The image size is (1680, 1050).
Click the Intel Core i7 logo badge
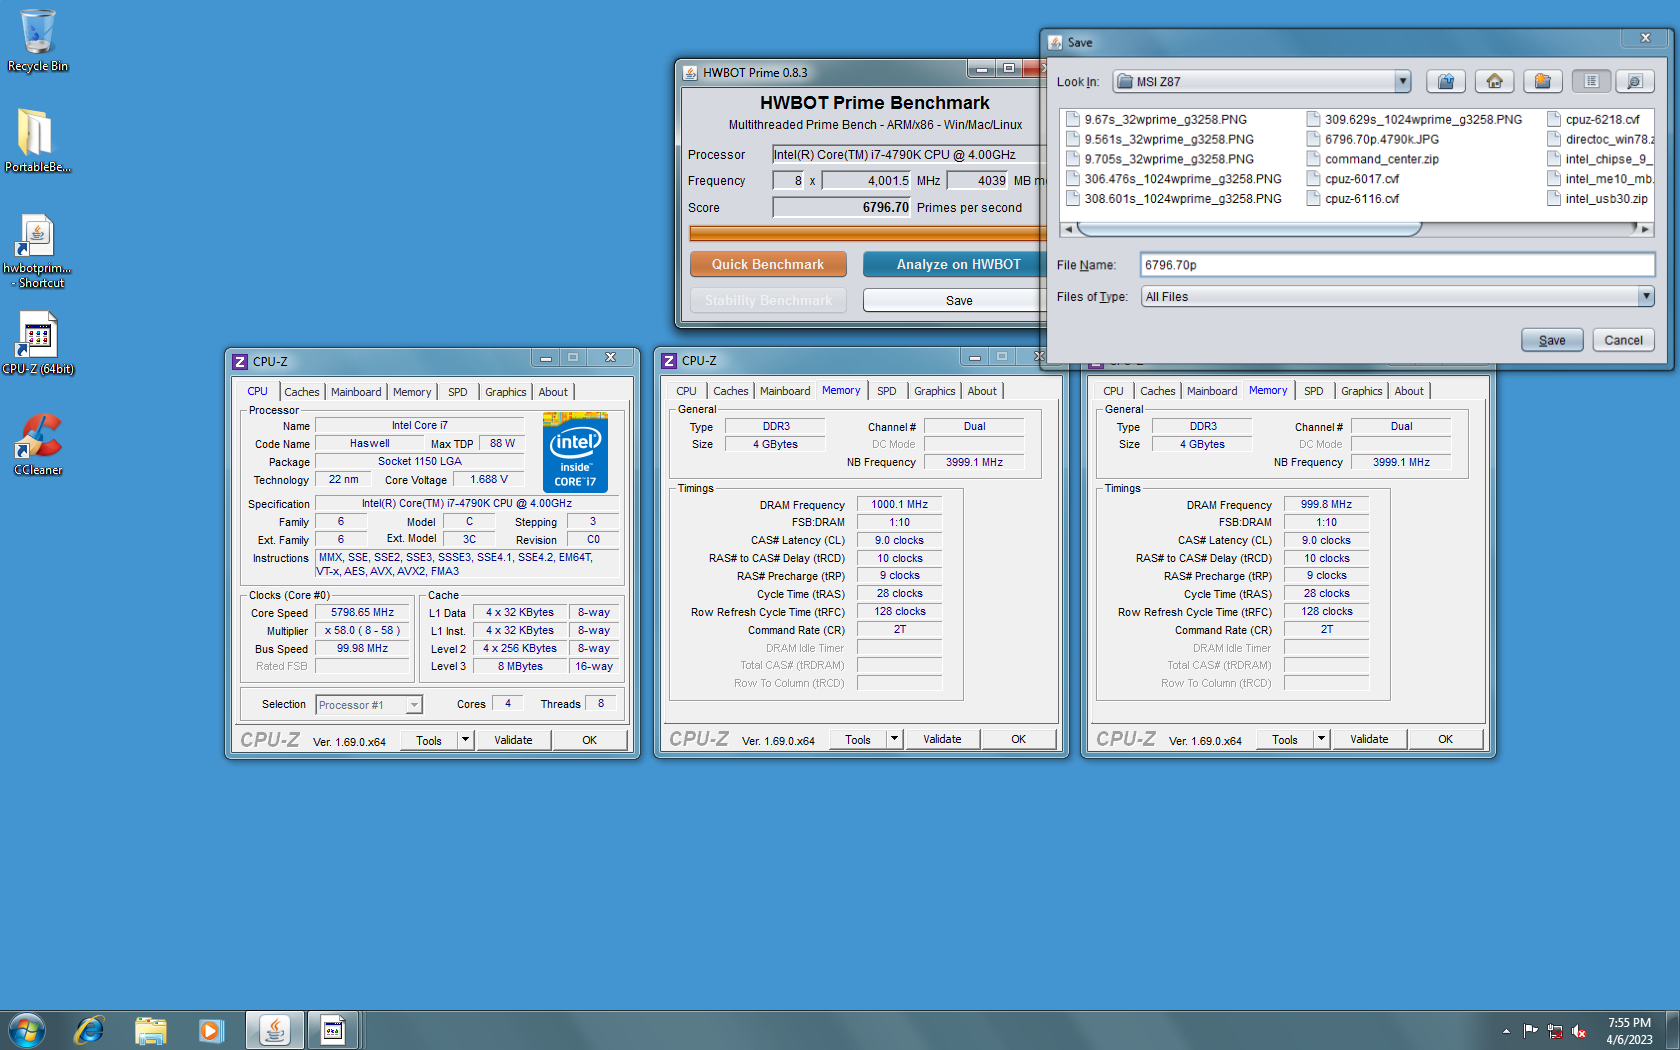point(575,452)
